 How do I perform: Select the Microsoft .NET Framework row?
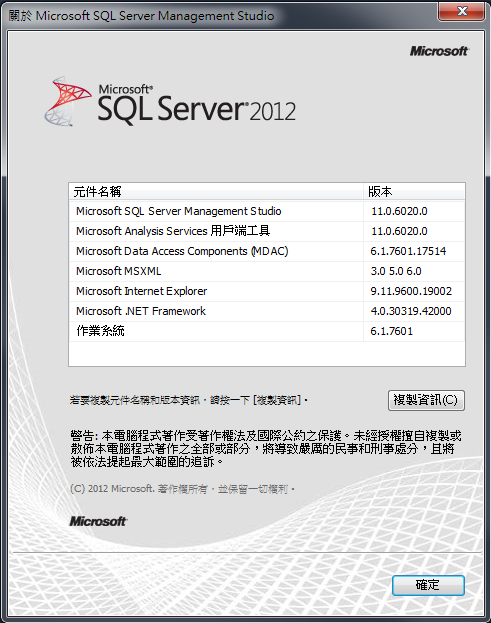pos(267,311)
